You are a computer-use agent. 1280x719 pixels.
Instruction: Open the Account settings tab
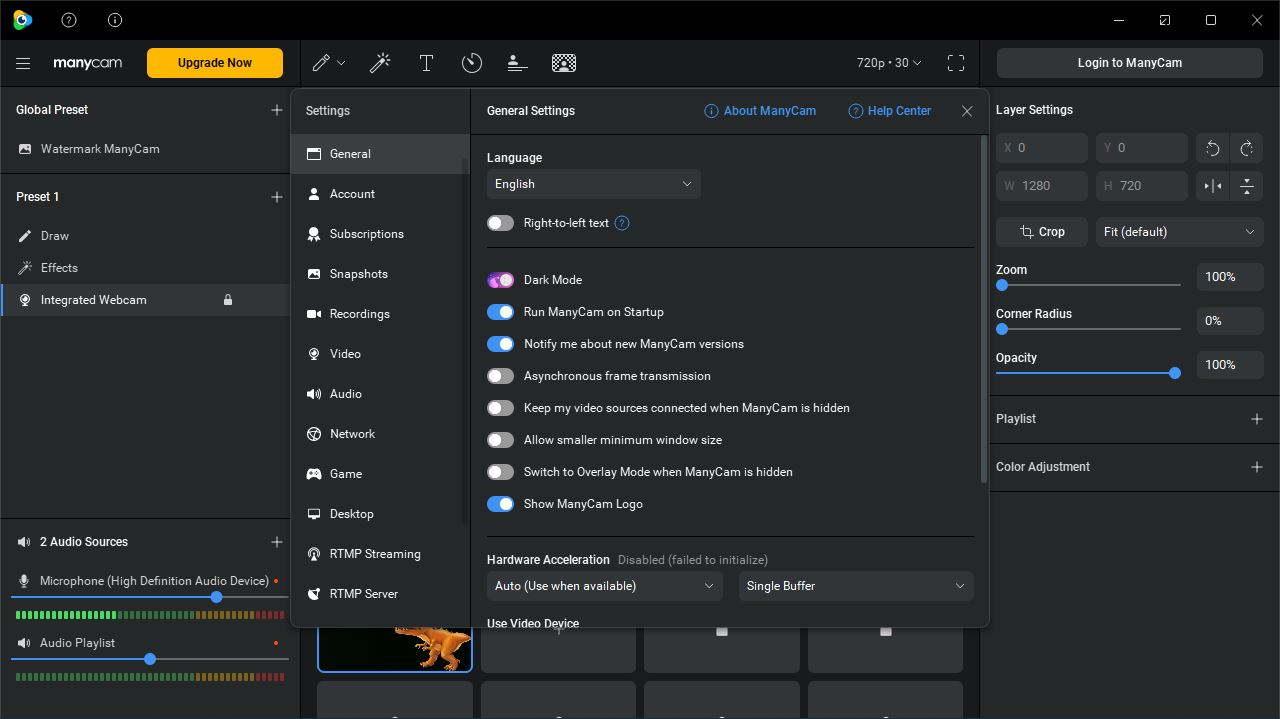point(380,194)
